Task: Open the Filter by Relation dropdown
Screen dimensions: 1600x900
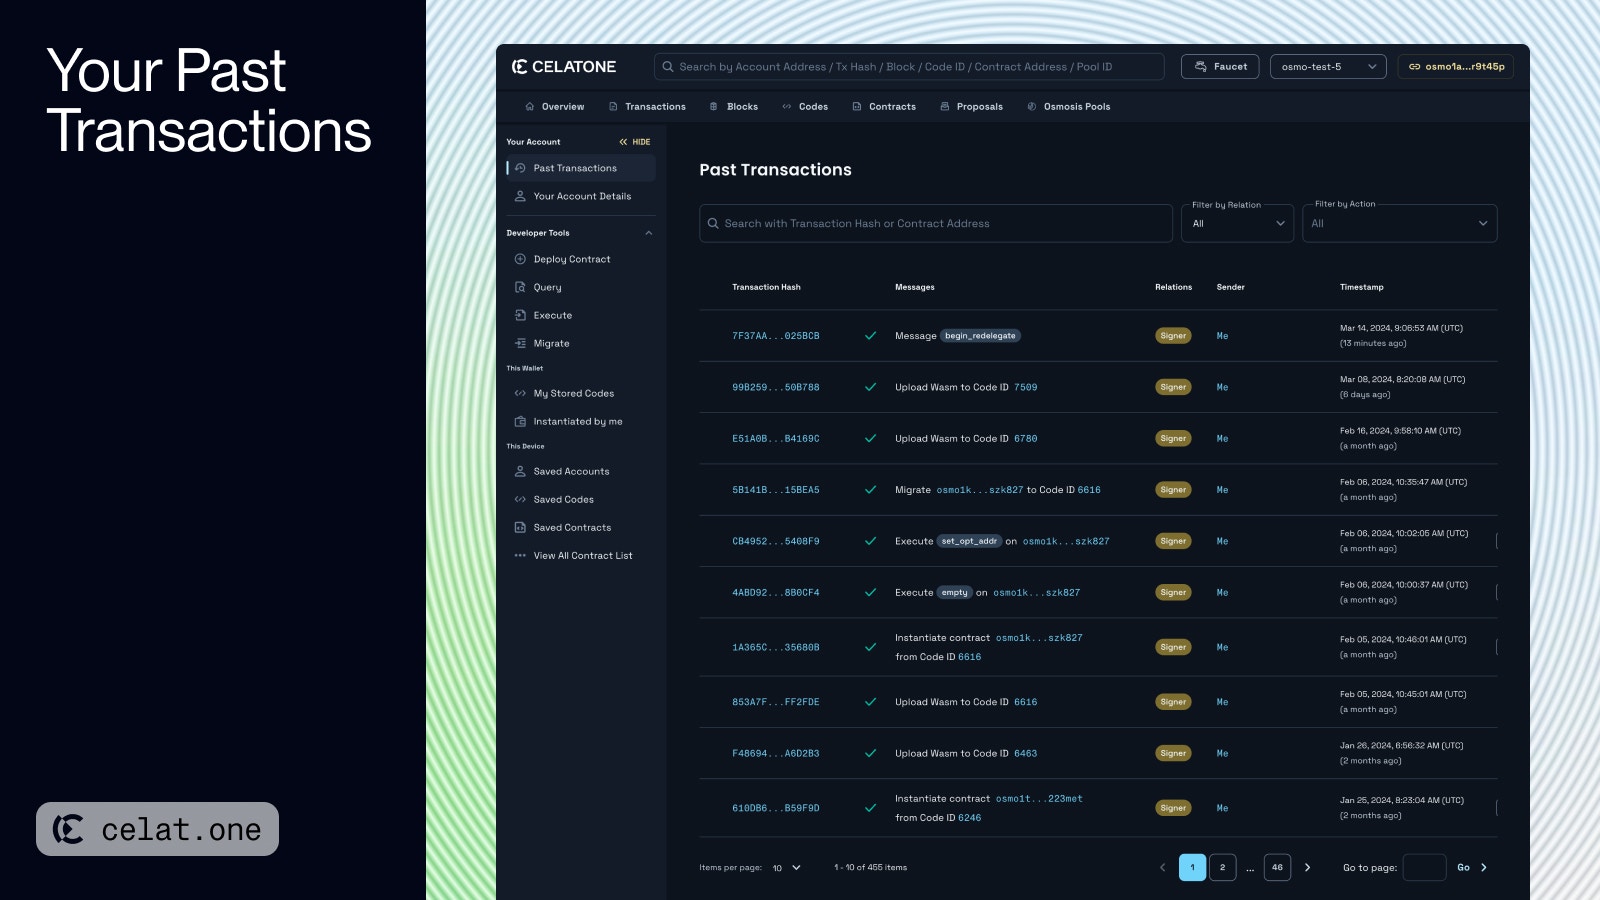Action: click(1237, 223)
